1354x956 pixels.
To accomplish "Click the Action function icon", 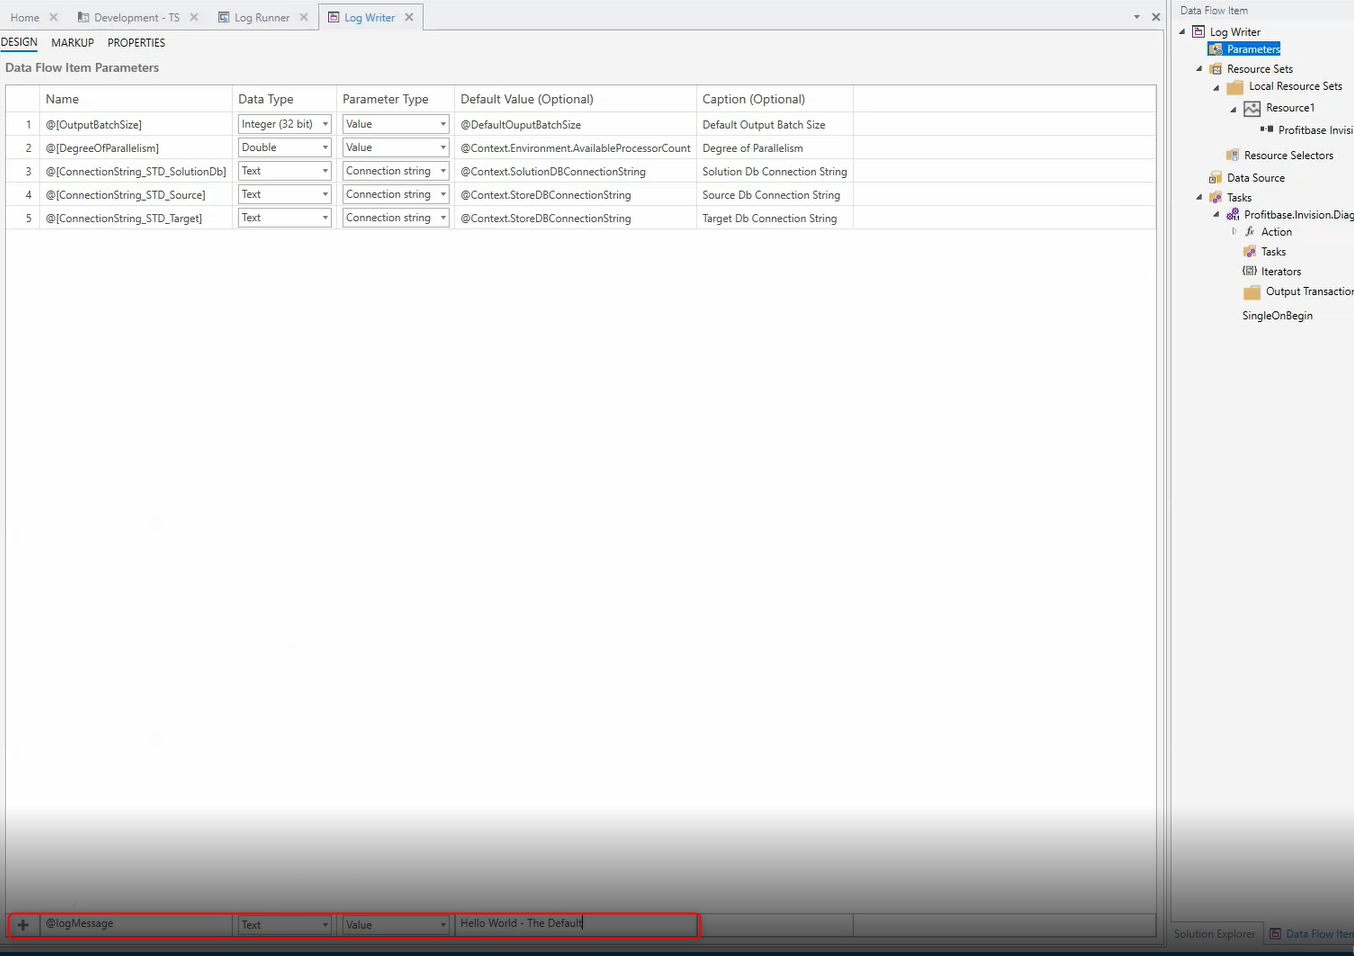I will (x=1250, y=232).
